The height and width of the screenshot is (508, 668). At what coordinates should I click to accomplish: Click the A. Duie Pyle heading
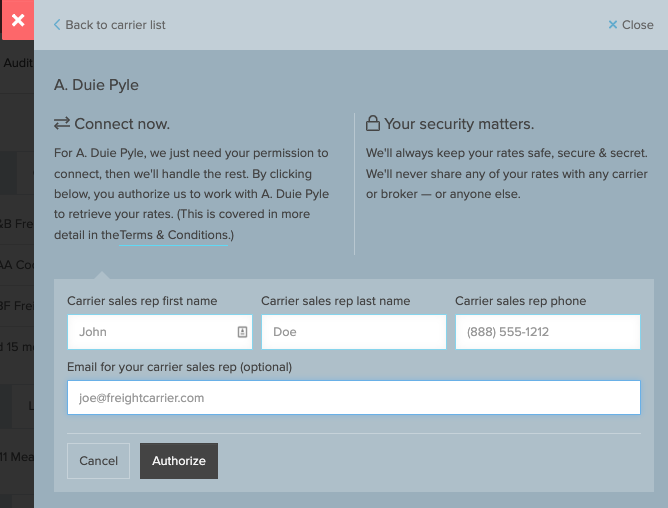click(96, 85)
